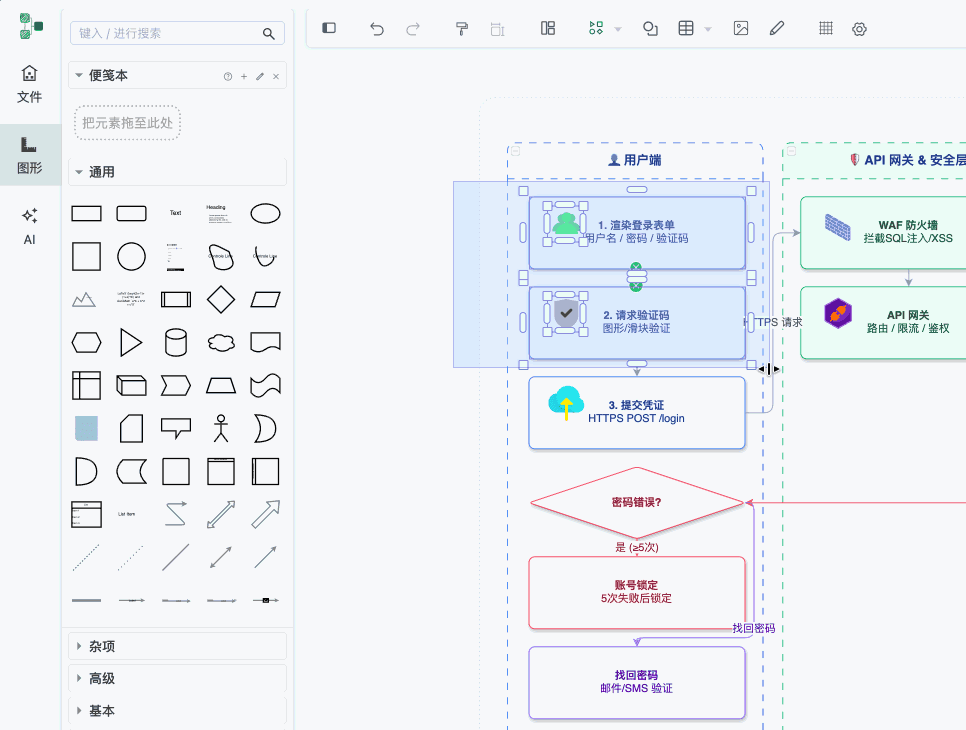Open dropdown arrow next to table icon

tap(708, 30)
